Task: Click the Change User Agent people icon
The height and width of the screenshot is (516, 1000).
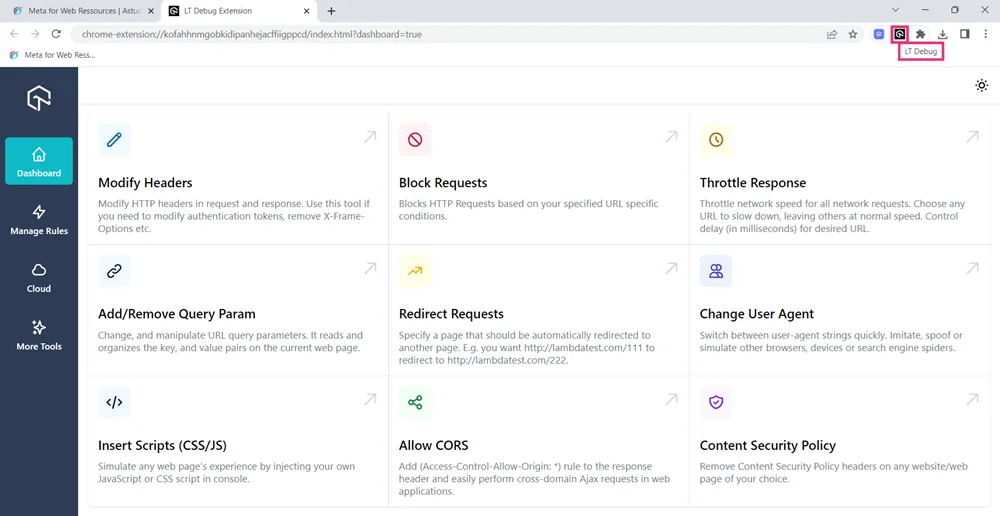Action: click(716, 271)
